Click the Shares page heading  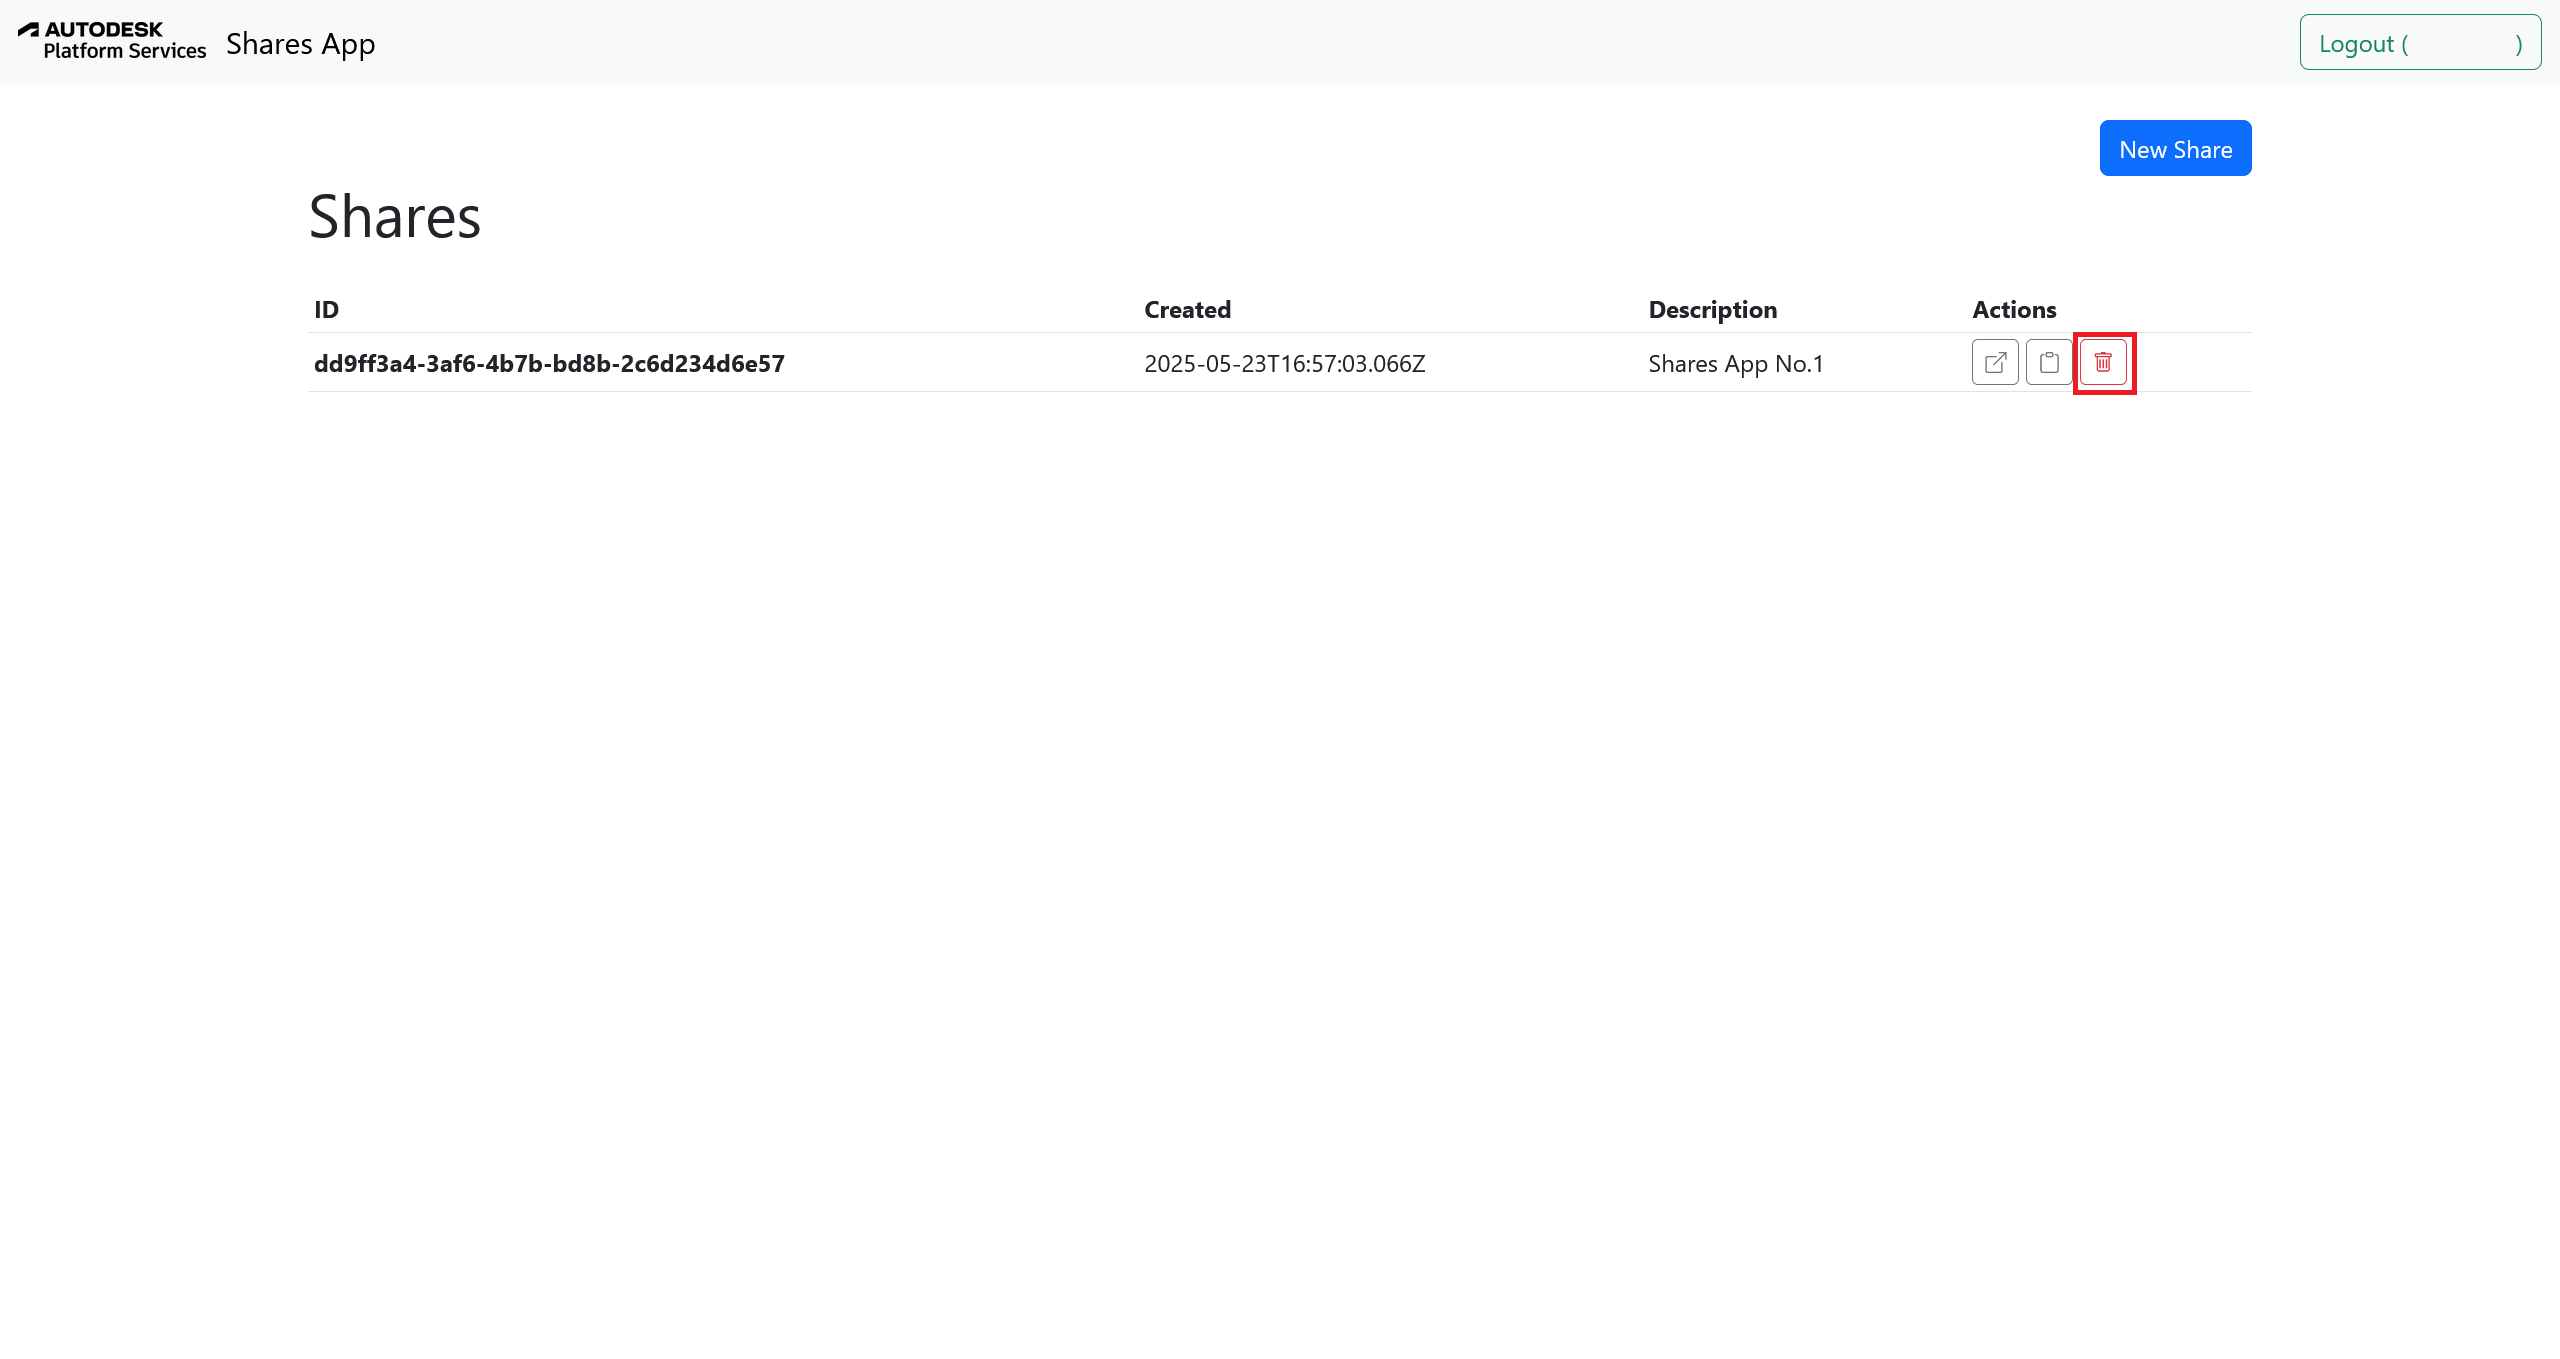coord(395,216)
